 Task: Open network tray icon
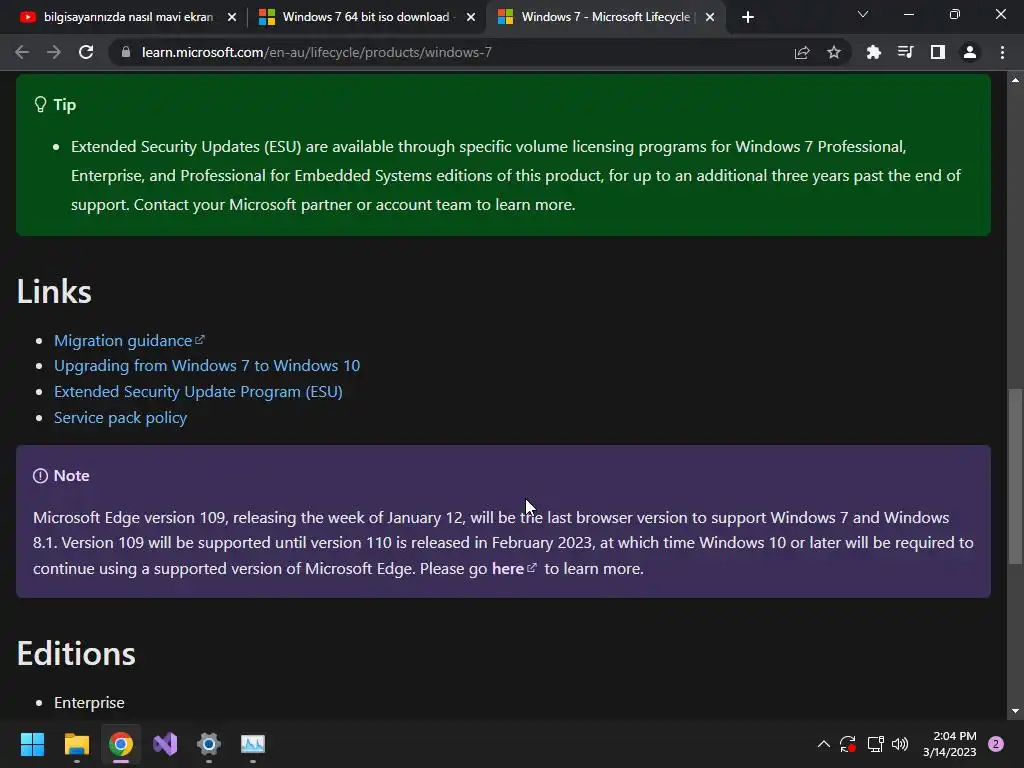click(875, 744)
